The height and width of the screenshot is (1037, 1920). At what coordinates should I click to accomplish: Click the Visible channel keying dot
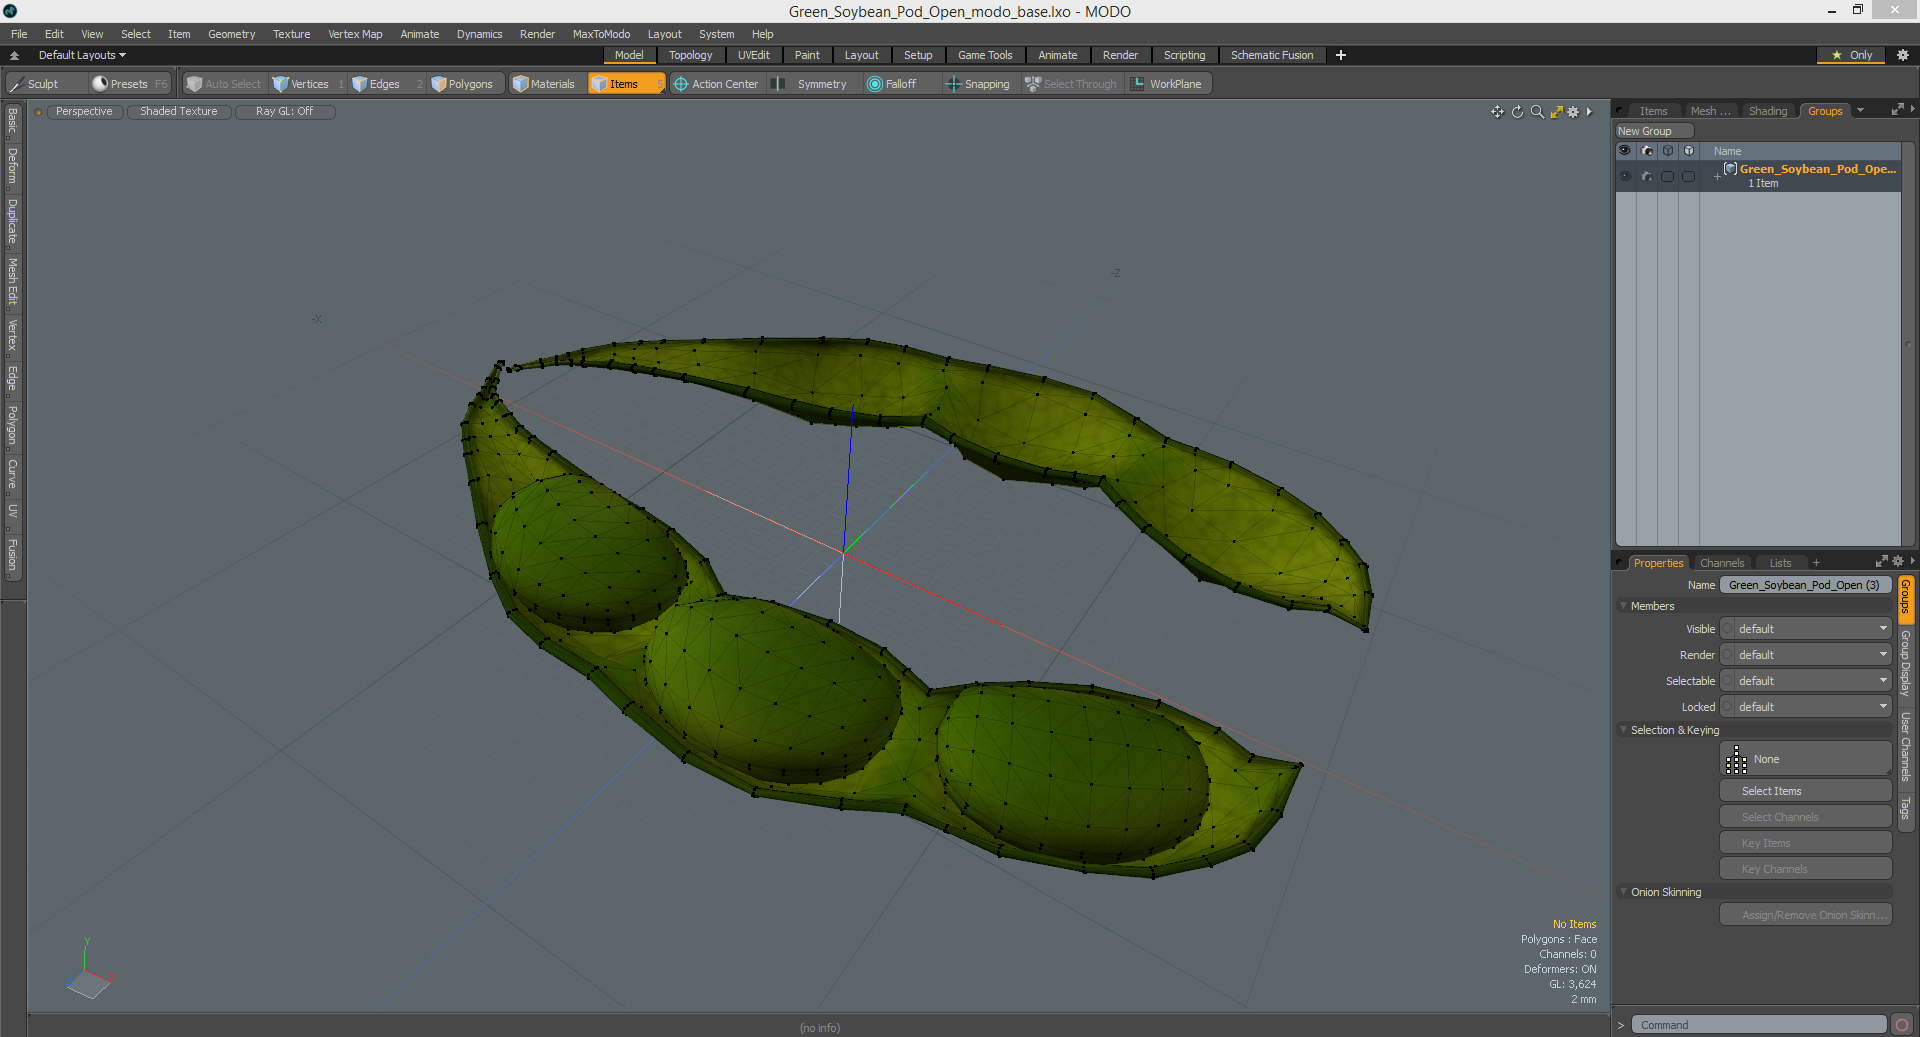(x=1727, y=629)
